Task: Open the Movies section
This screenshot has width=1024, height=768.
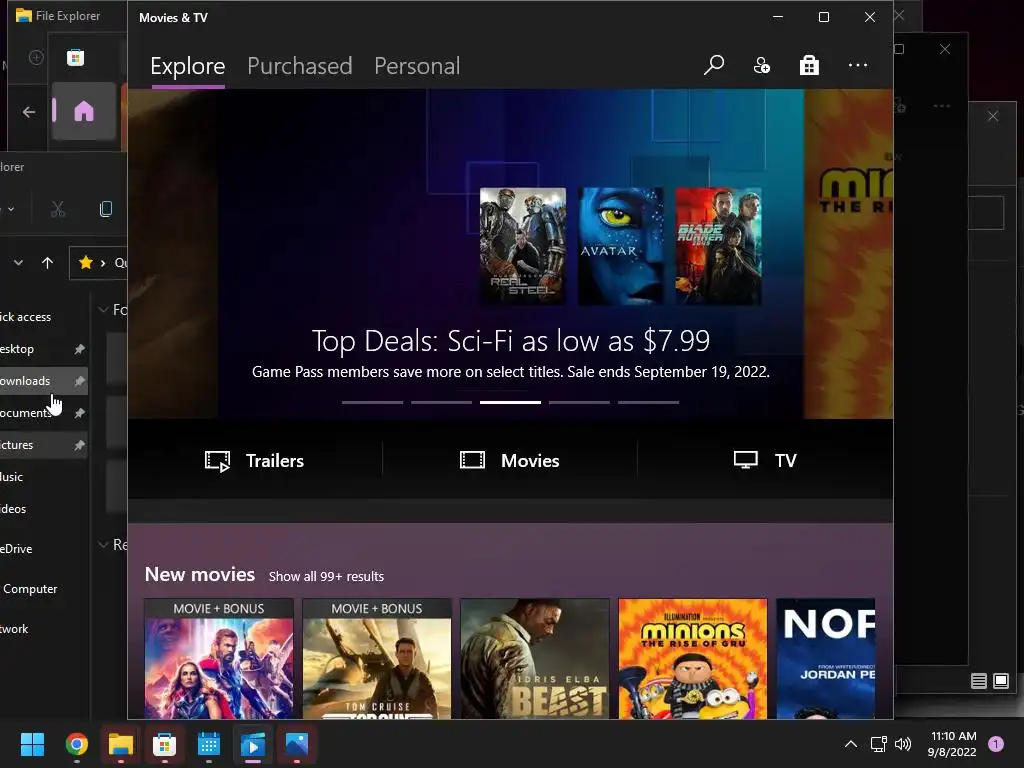Action: click(x=509, y=460)
